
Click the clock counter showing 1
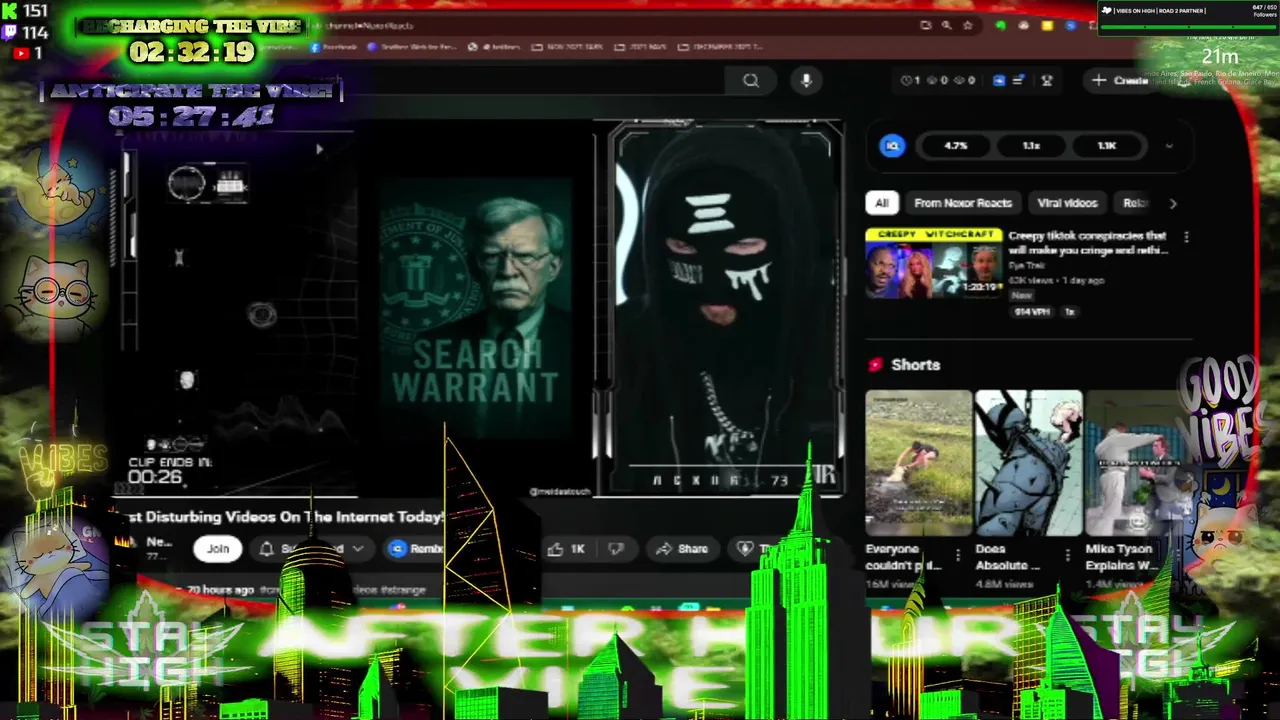point(910,81)
